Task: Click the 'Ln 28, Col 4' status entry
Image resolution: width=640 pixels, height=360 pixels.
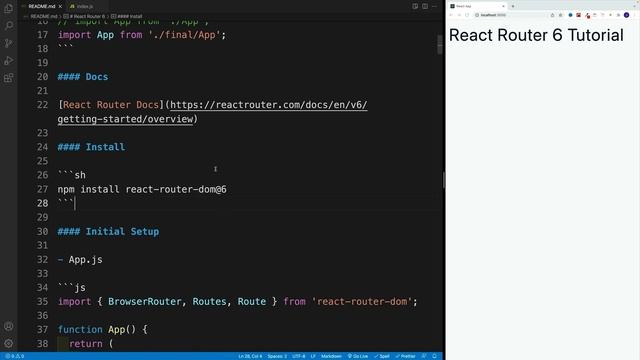Action: (250, 356)
